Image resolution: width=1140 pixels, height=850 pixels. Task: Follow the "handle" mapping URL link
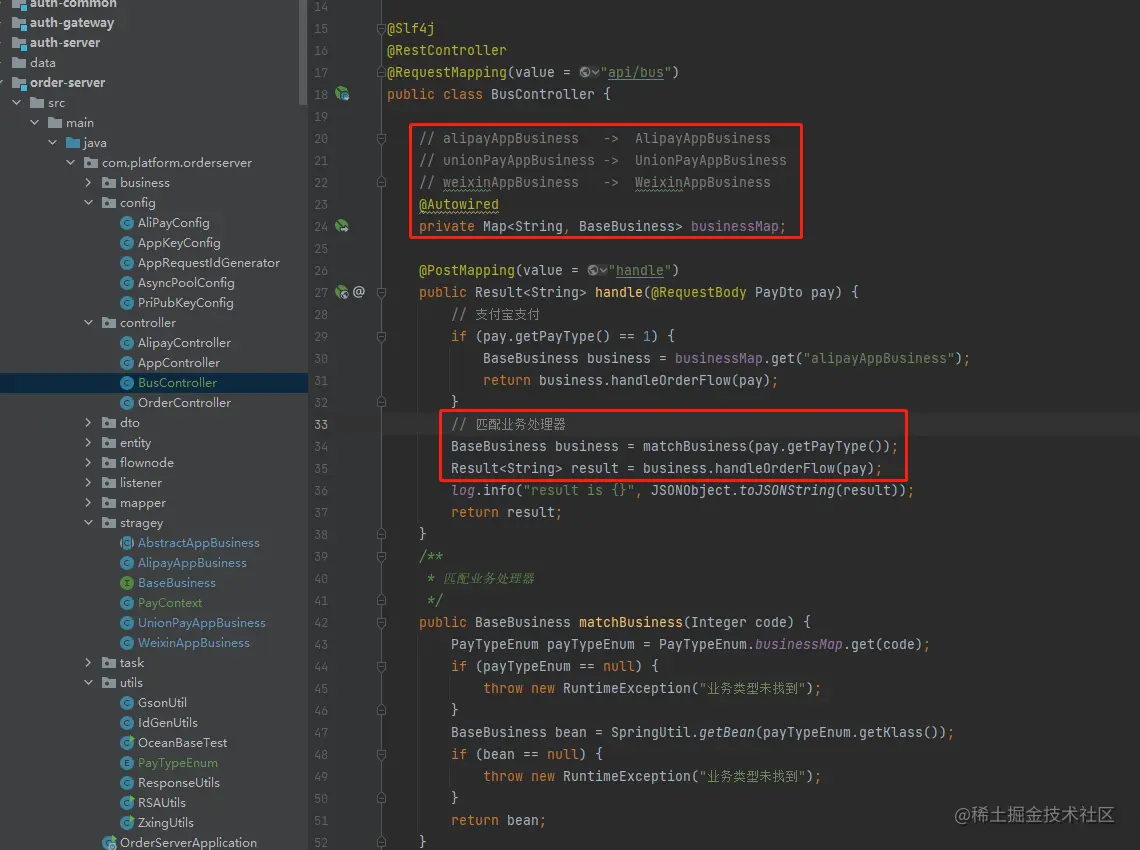tap(640, 270)
